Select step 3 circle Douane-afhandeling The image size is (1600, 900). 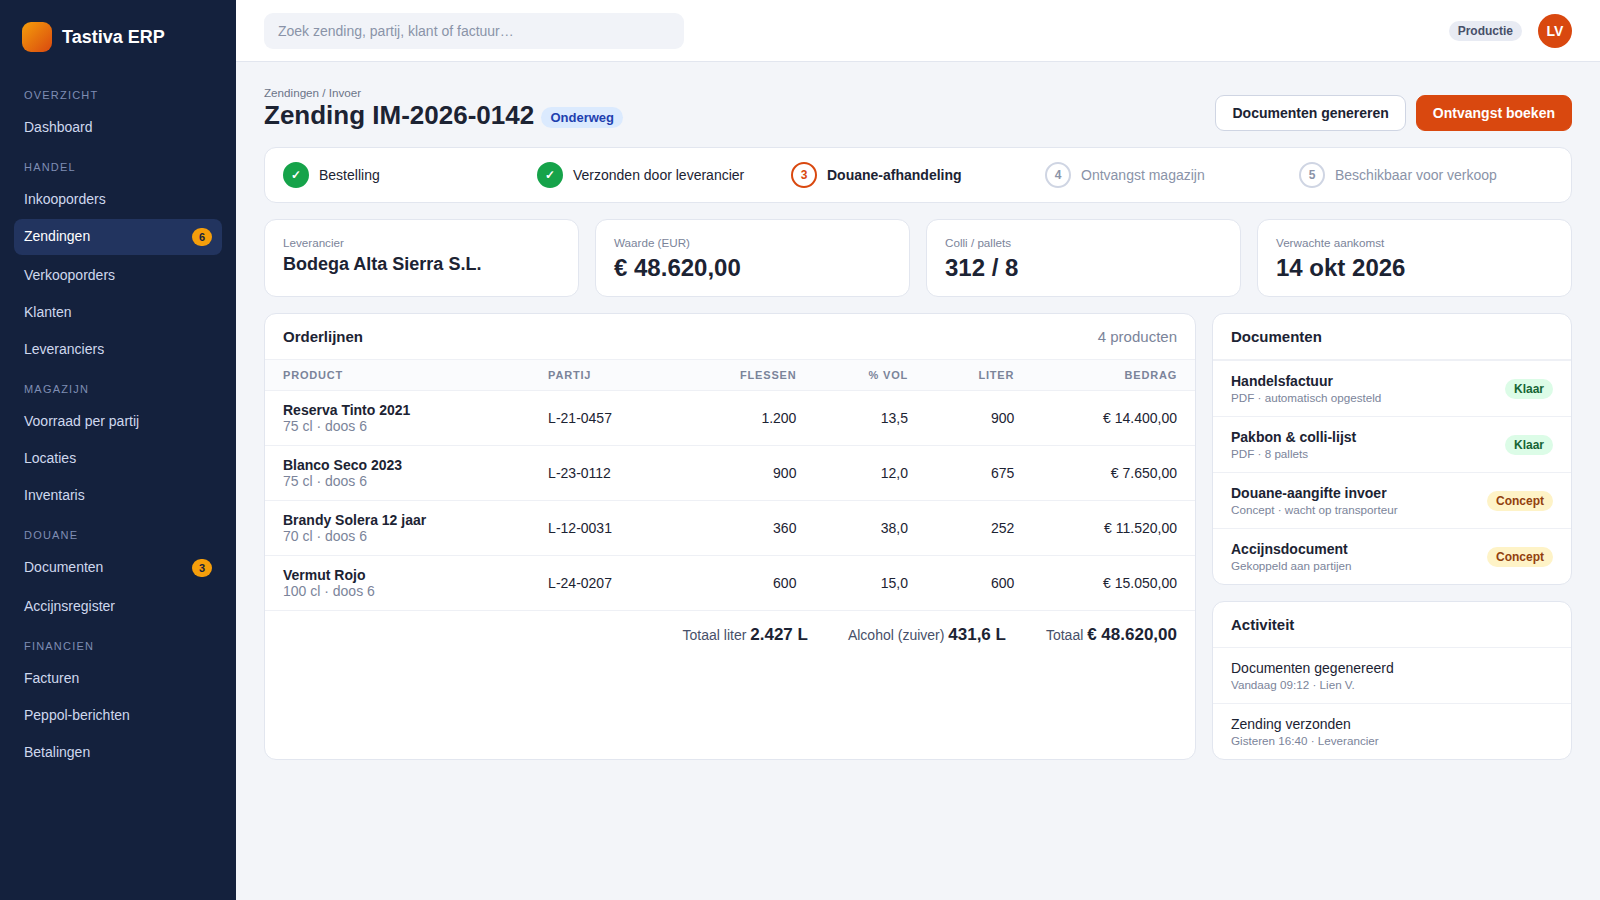804,175
